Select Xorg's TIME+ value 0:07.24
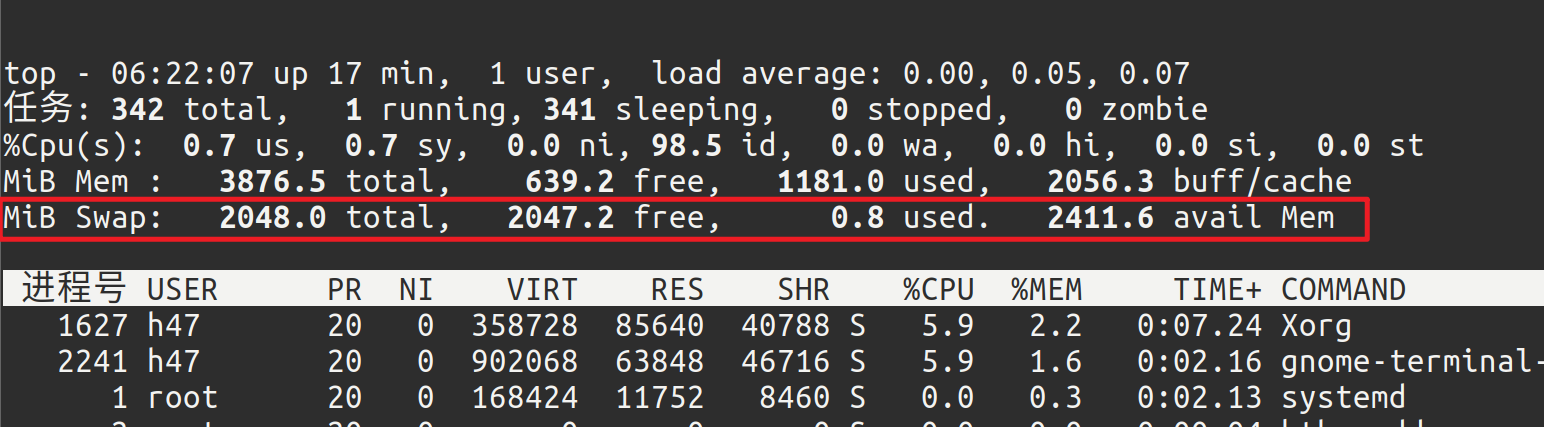Viewport: 1544px width, 427px height. pyautogui.click(x=1200, y=326)
